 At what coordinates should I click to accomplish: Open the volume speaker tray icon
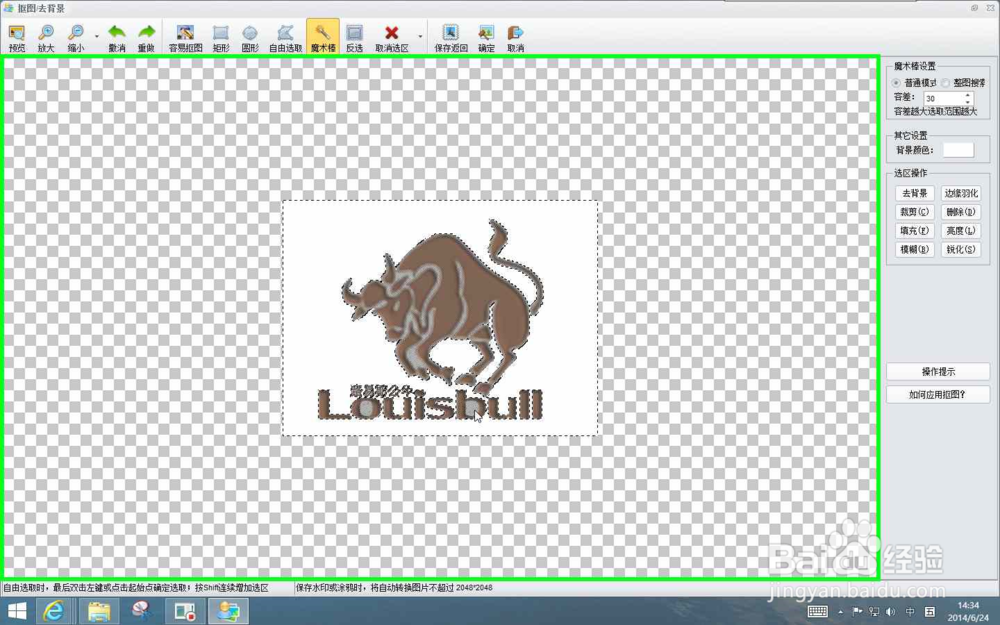click(891, 612)
